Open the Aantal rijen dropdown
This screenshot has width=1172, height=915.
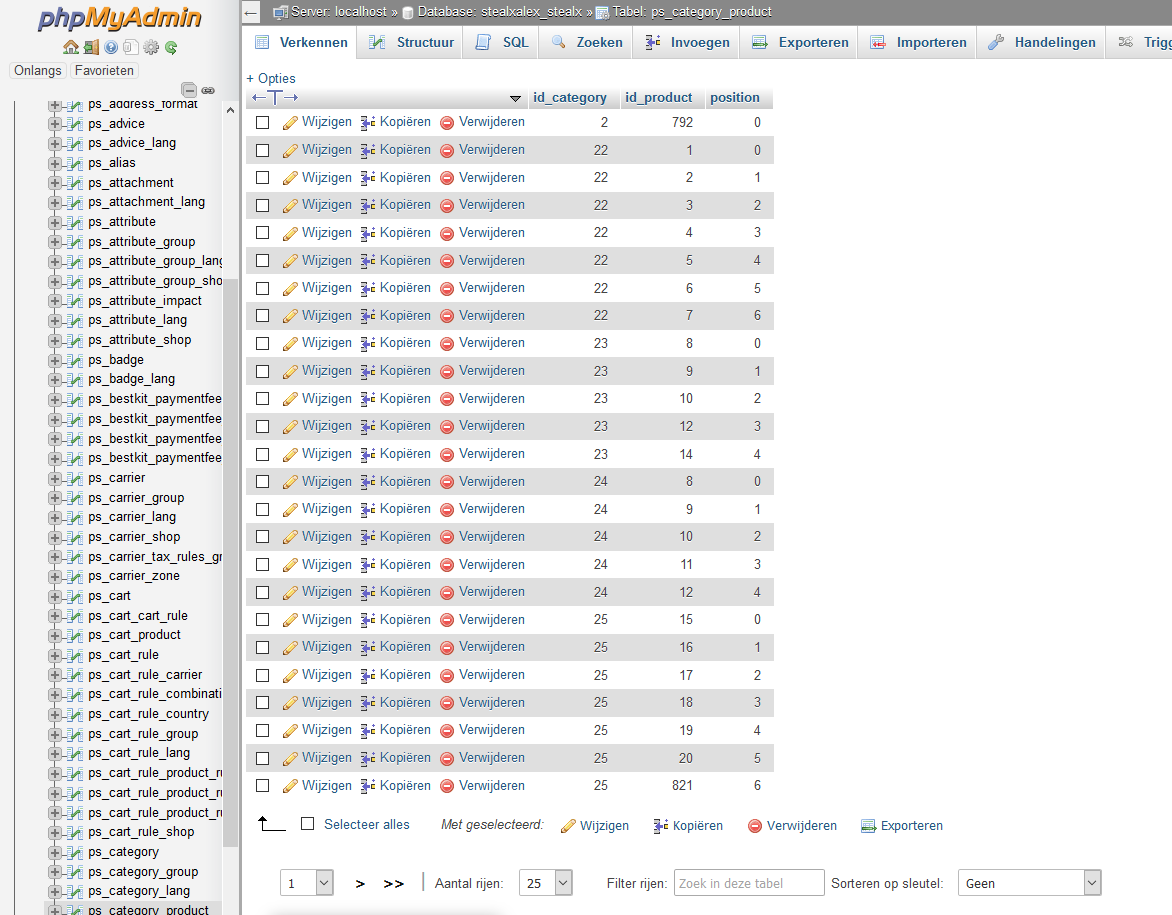(x=546, y=883)
